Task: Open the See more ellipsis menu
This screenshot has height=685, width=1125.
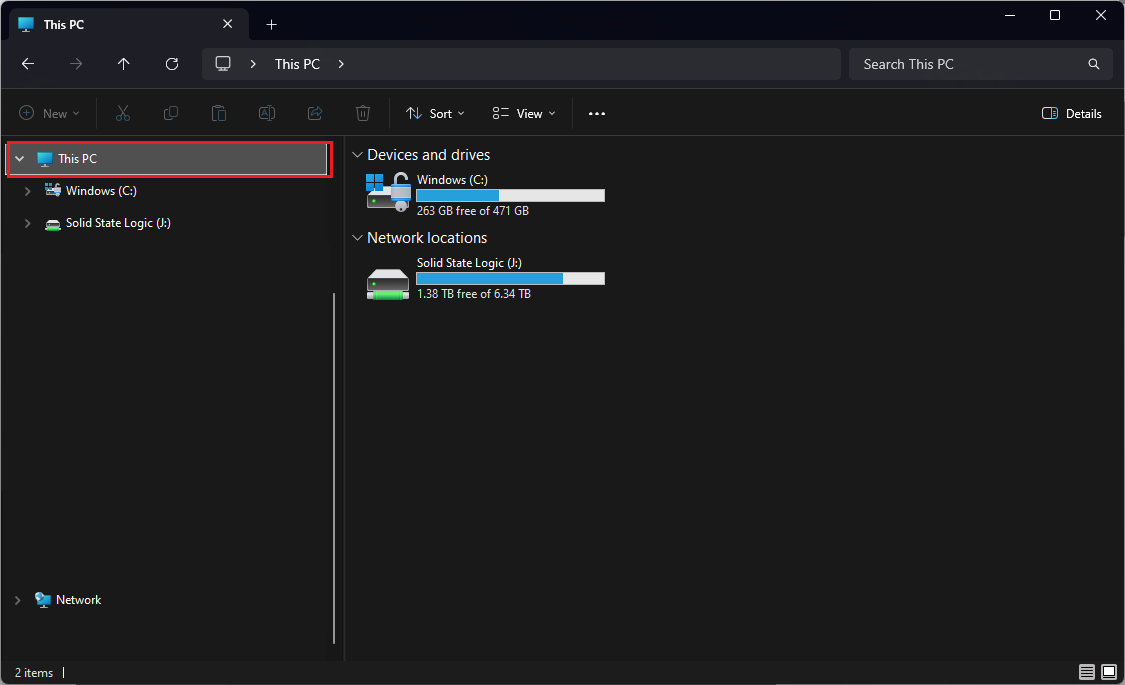Action: (597, 113)
